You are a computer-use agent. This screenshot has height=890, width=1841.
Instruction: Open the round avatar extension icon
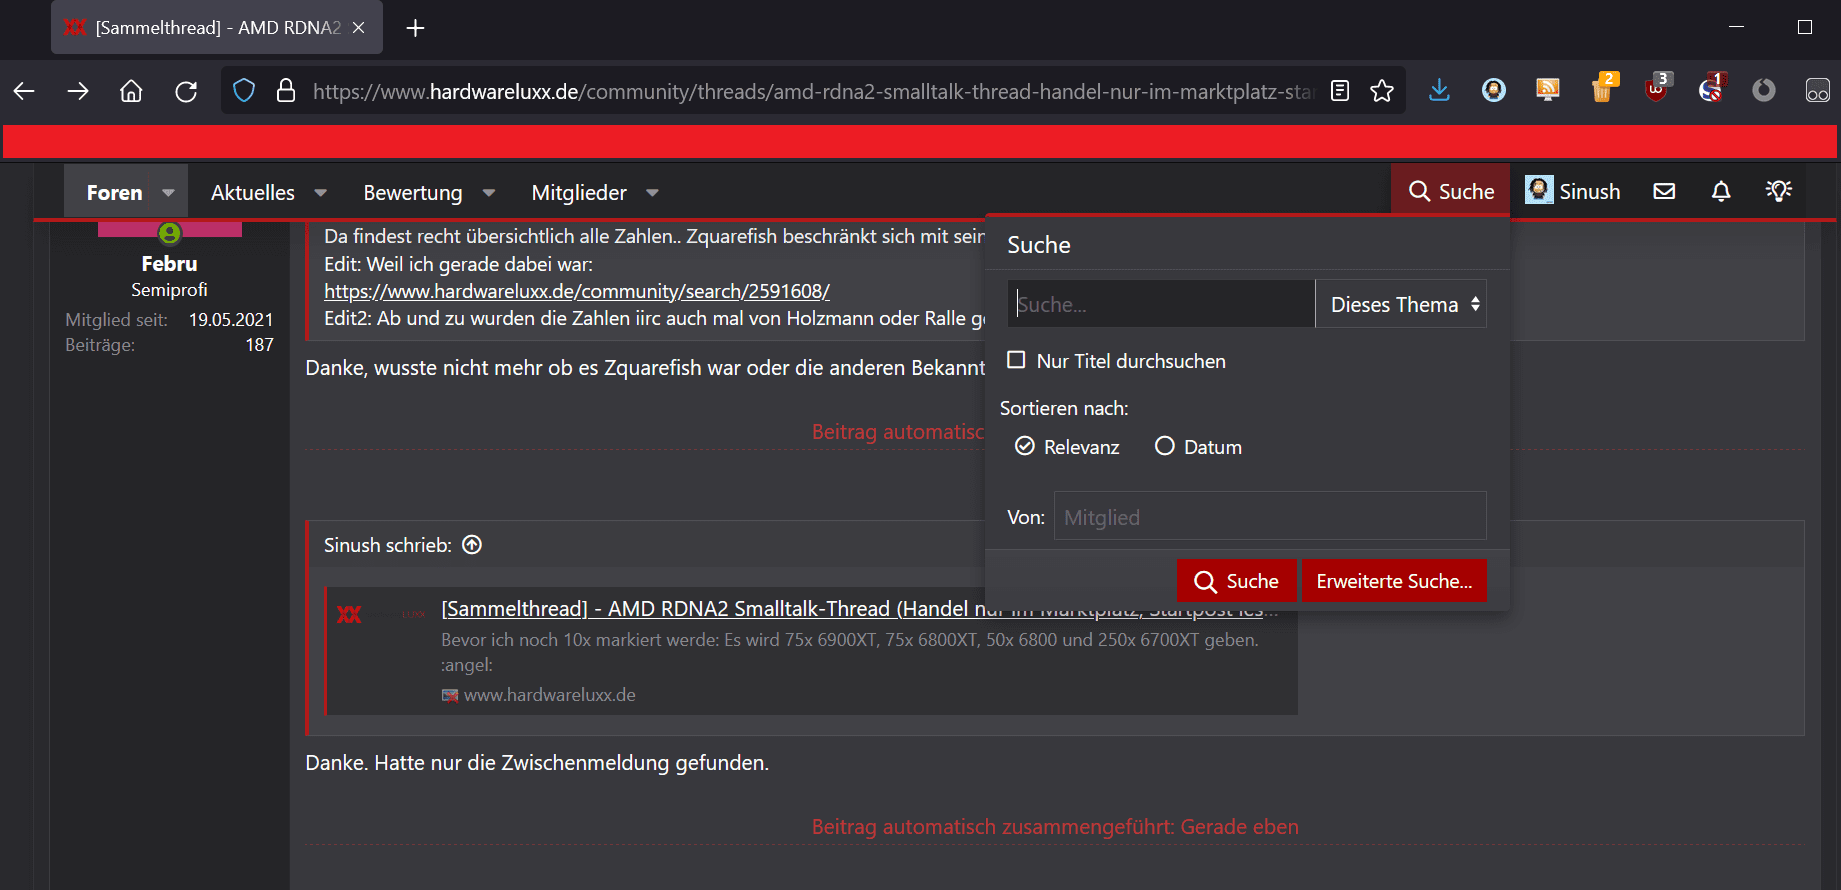[1494, 91]
